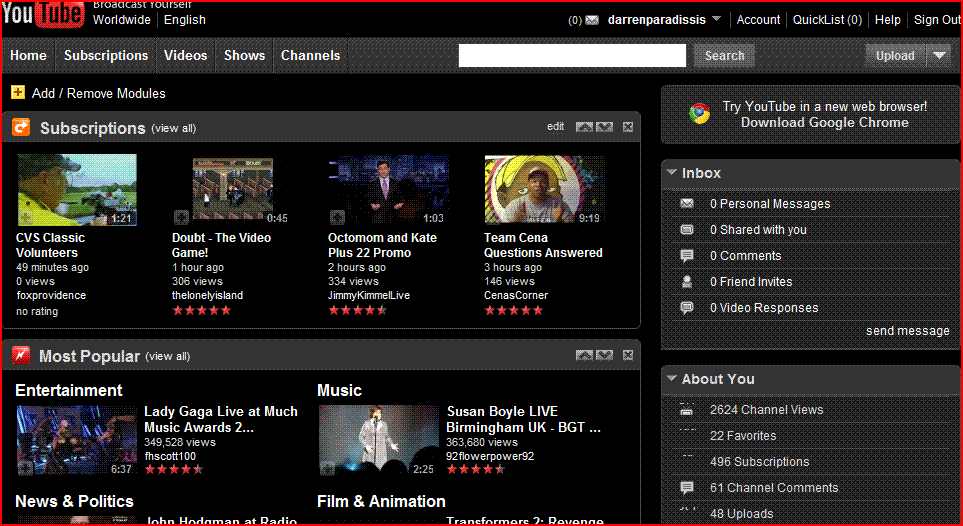Click Sign Out
The width and height of the screenshot is (963, 526).
pos(937,20)
